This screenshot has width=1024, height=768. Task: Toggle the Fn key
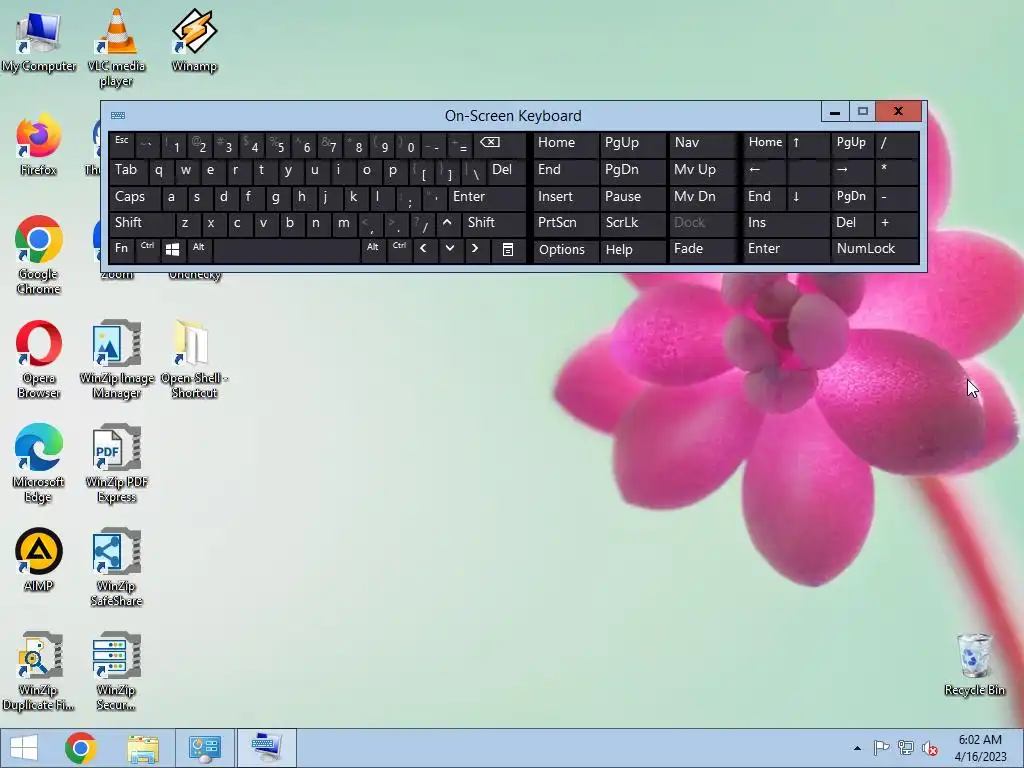click(x=121, y=249)
